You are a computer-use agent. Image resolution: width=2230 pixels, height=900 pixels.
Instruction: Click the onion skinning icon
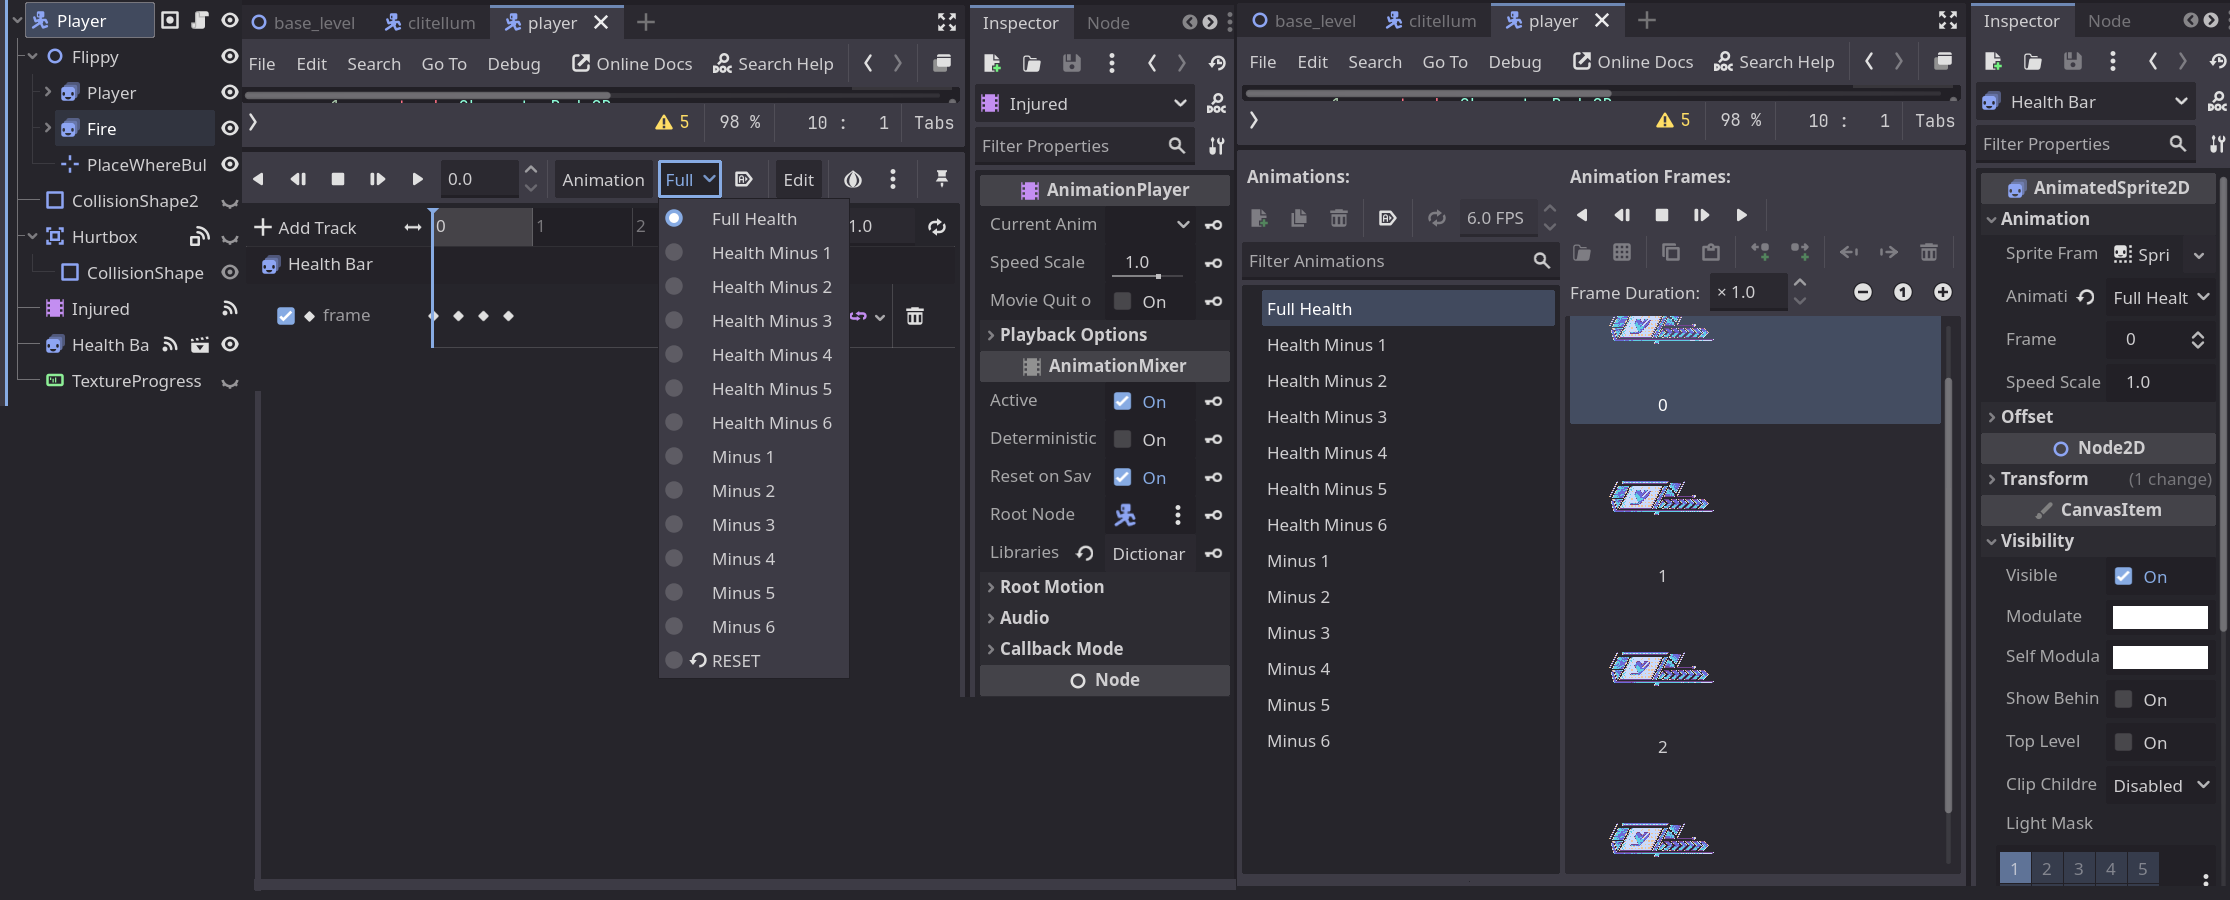click(x=852, y=179)
